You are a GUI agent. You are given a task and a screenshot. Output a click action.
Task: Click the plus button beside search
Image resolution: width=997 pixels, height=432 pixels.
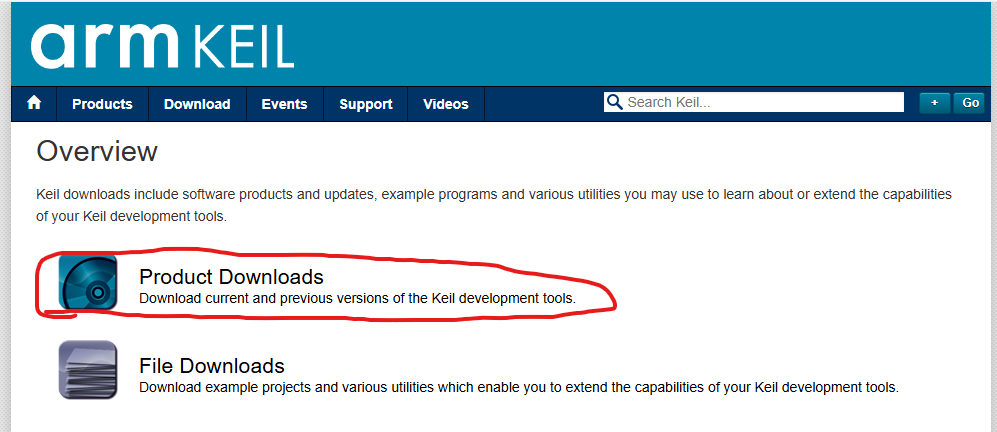[x=935, y=103]
